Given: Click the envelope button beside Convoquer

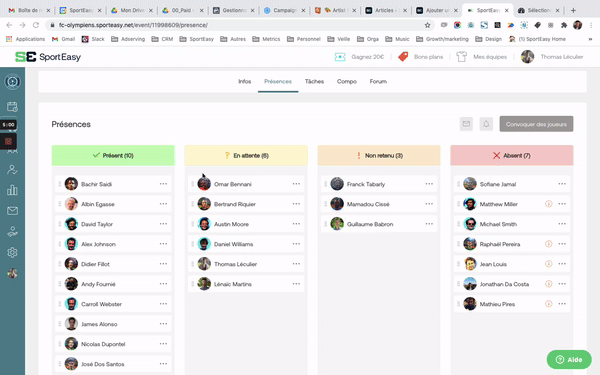Looking at the screenshot, I should [466, 124].
